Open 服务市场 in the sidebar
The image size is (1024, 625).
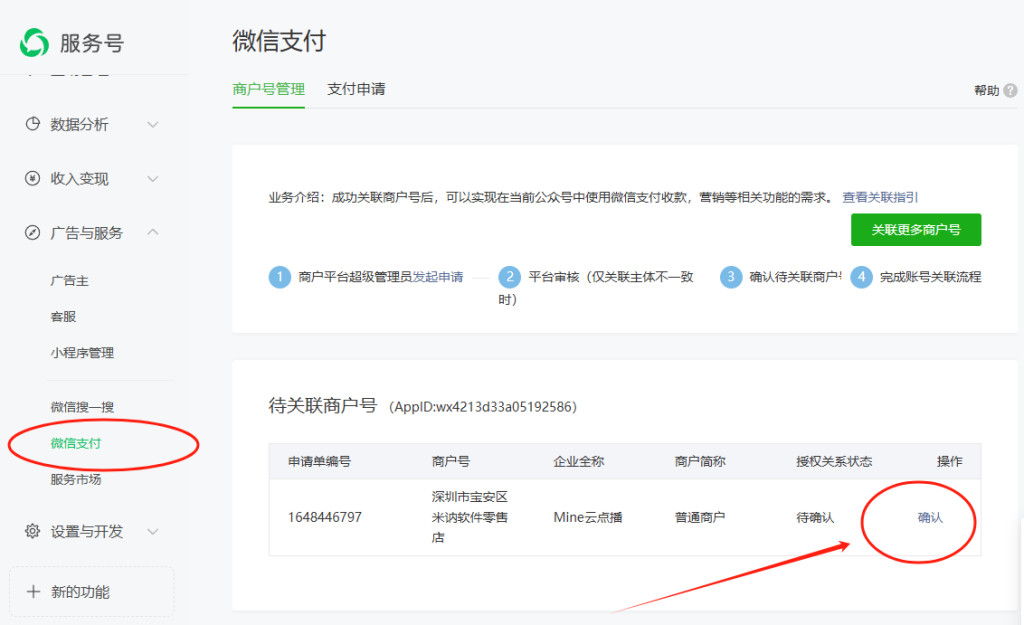click(x=76, y=479)
